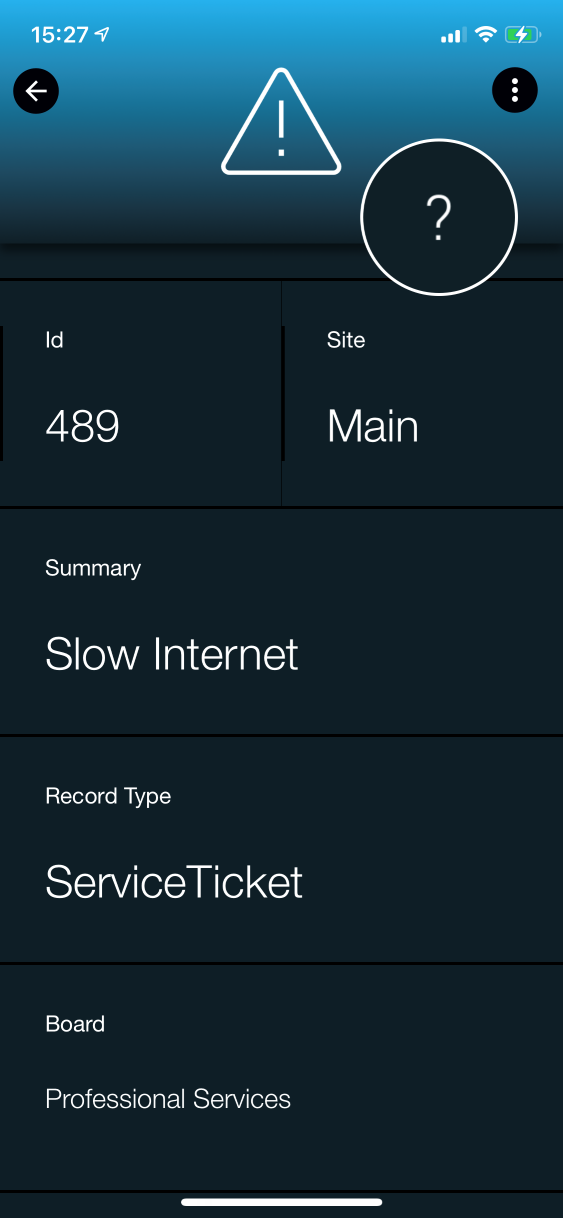Image resolution: width=563 pixels, height=1218 pixels.
Task: Open the three-dot overflow menu
Action: tap(515, 91)
